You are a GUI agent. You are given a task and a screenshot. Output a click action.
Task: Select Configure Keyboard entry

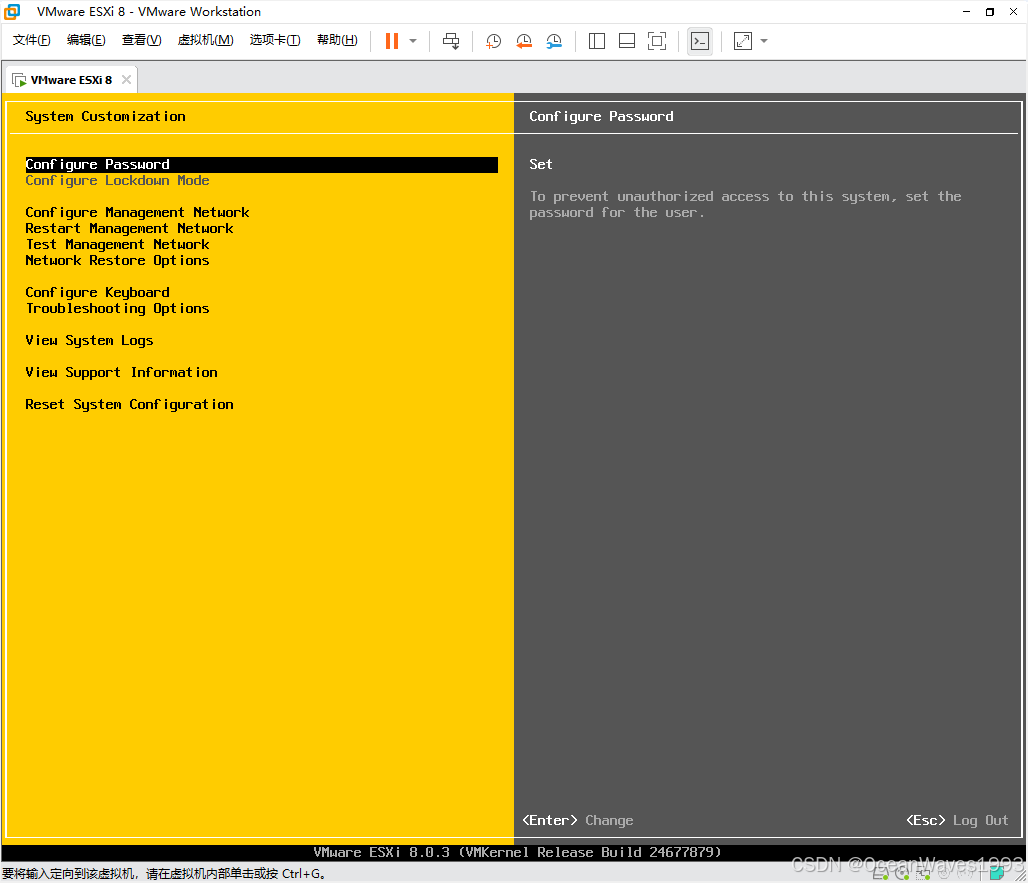click(x=97, y=292)
